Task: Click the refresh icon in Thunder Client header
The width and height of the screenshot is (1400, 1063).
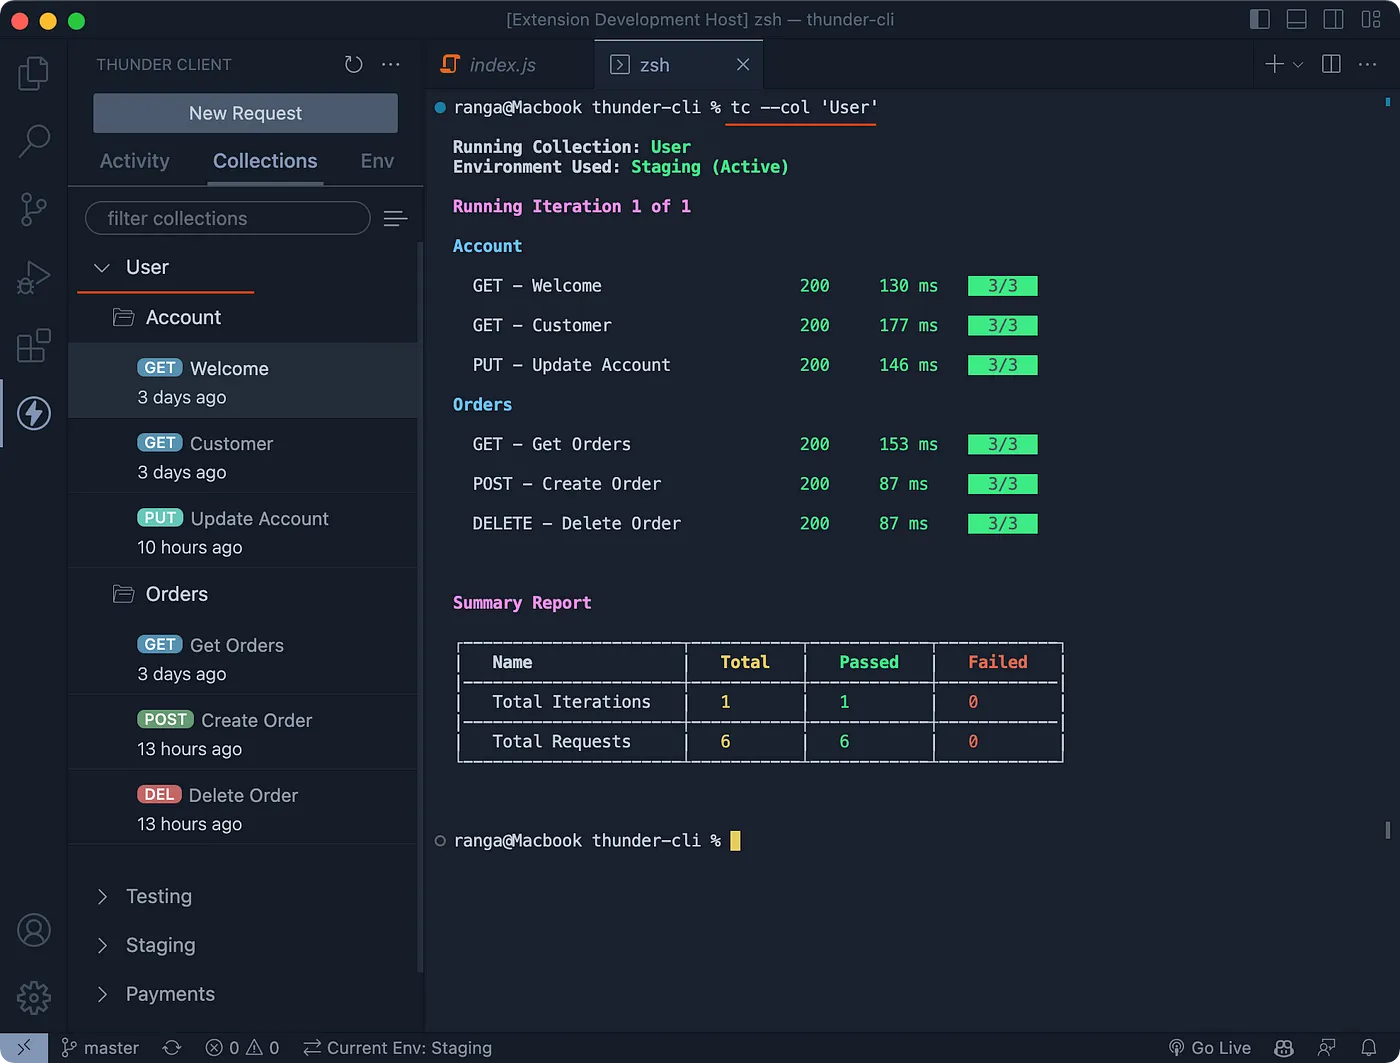Action: pos(353,65)
